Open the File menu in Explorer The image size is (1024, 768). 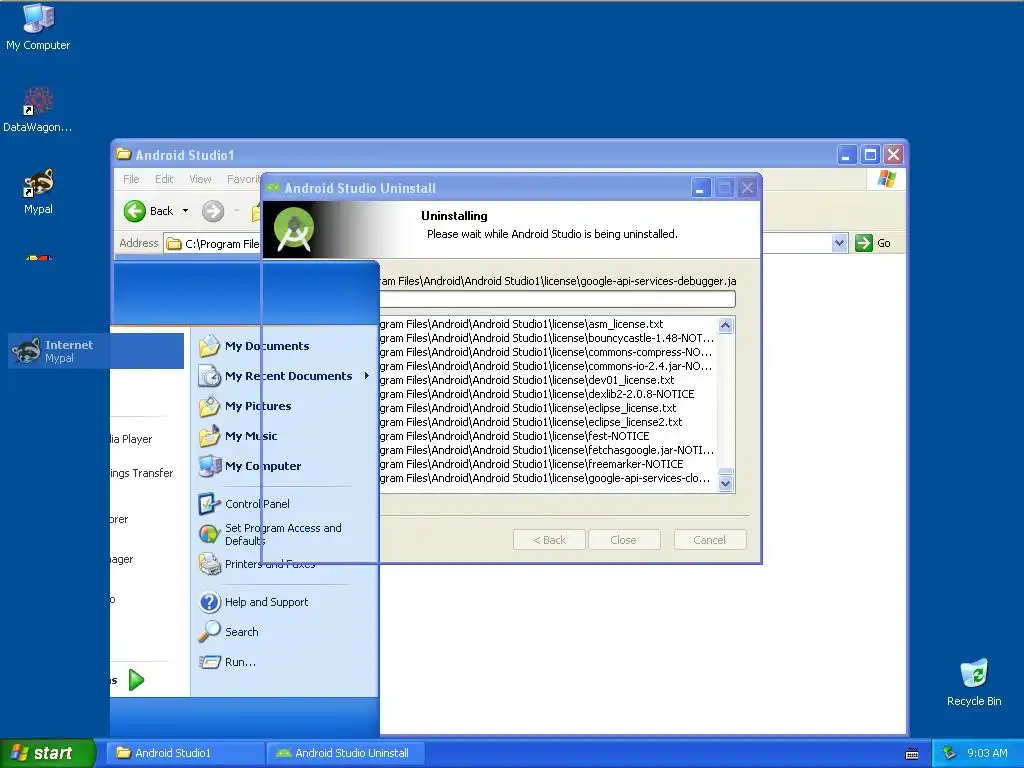pyautogui.click(x=131, y=179)
